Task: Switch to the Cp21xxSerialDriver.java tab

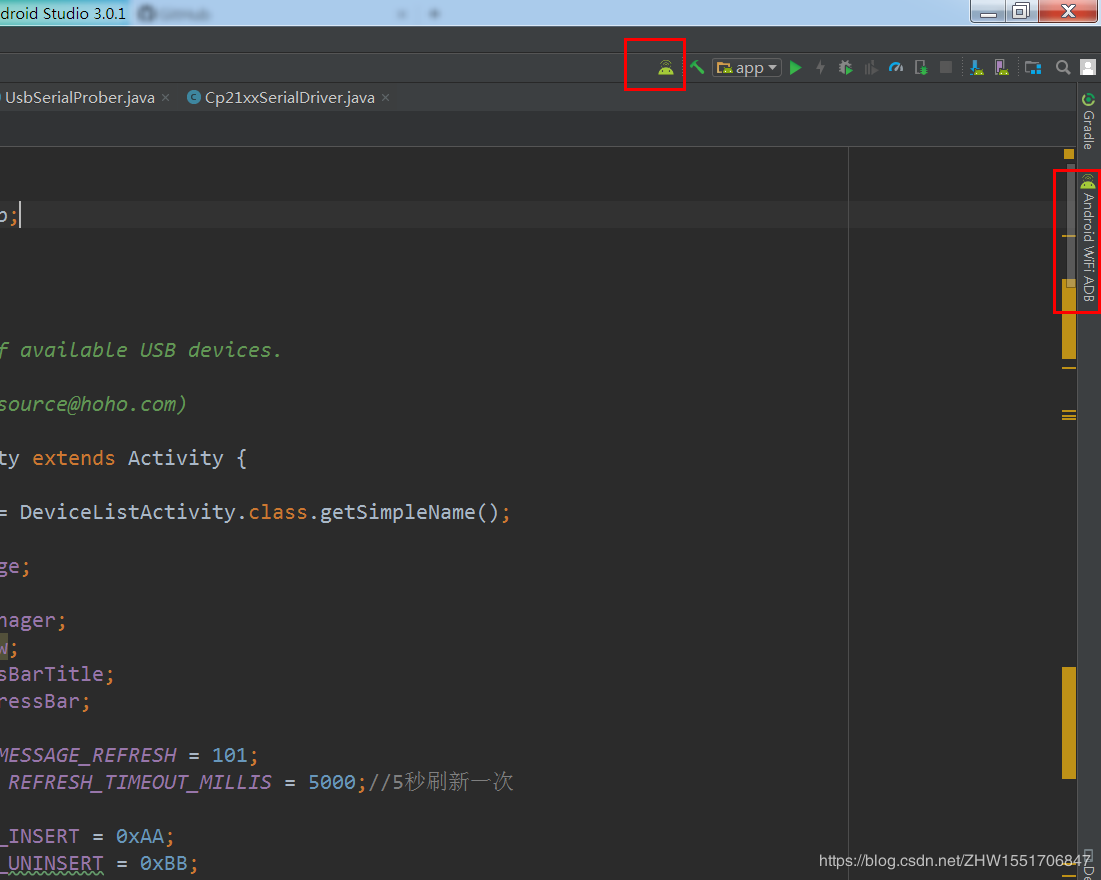Action: (x=289, y=98)
